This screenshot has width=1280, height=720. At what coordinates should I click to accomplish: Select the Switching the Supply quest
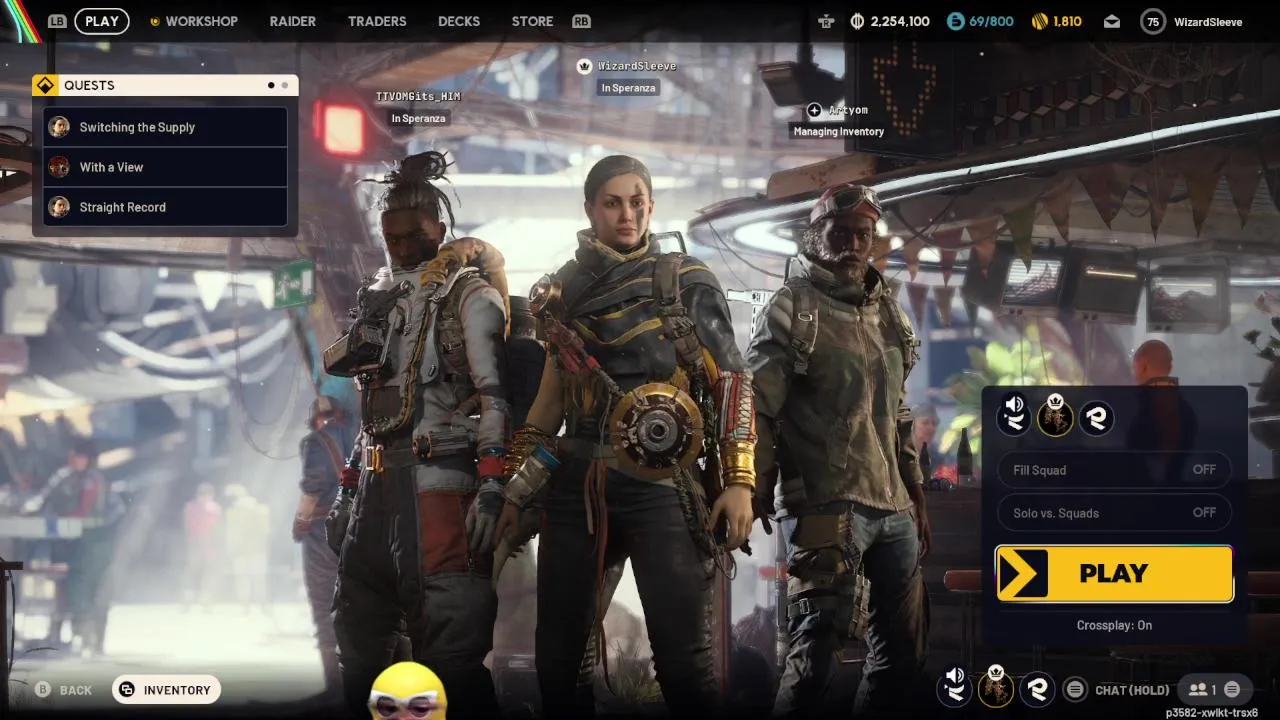166,127
